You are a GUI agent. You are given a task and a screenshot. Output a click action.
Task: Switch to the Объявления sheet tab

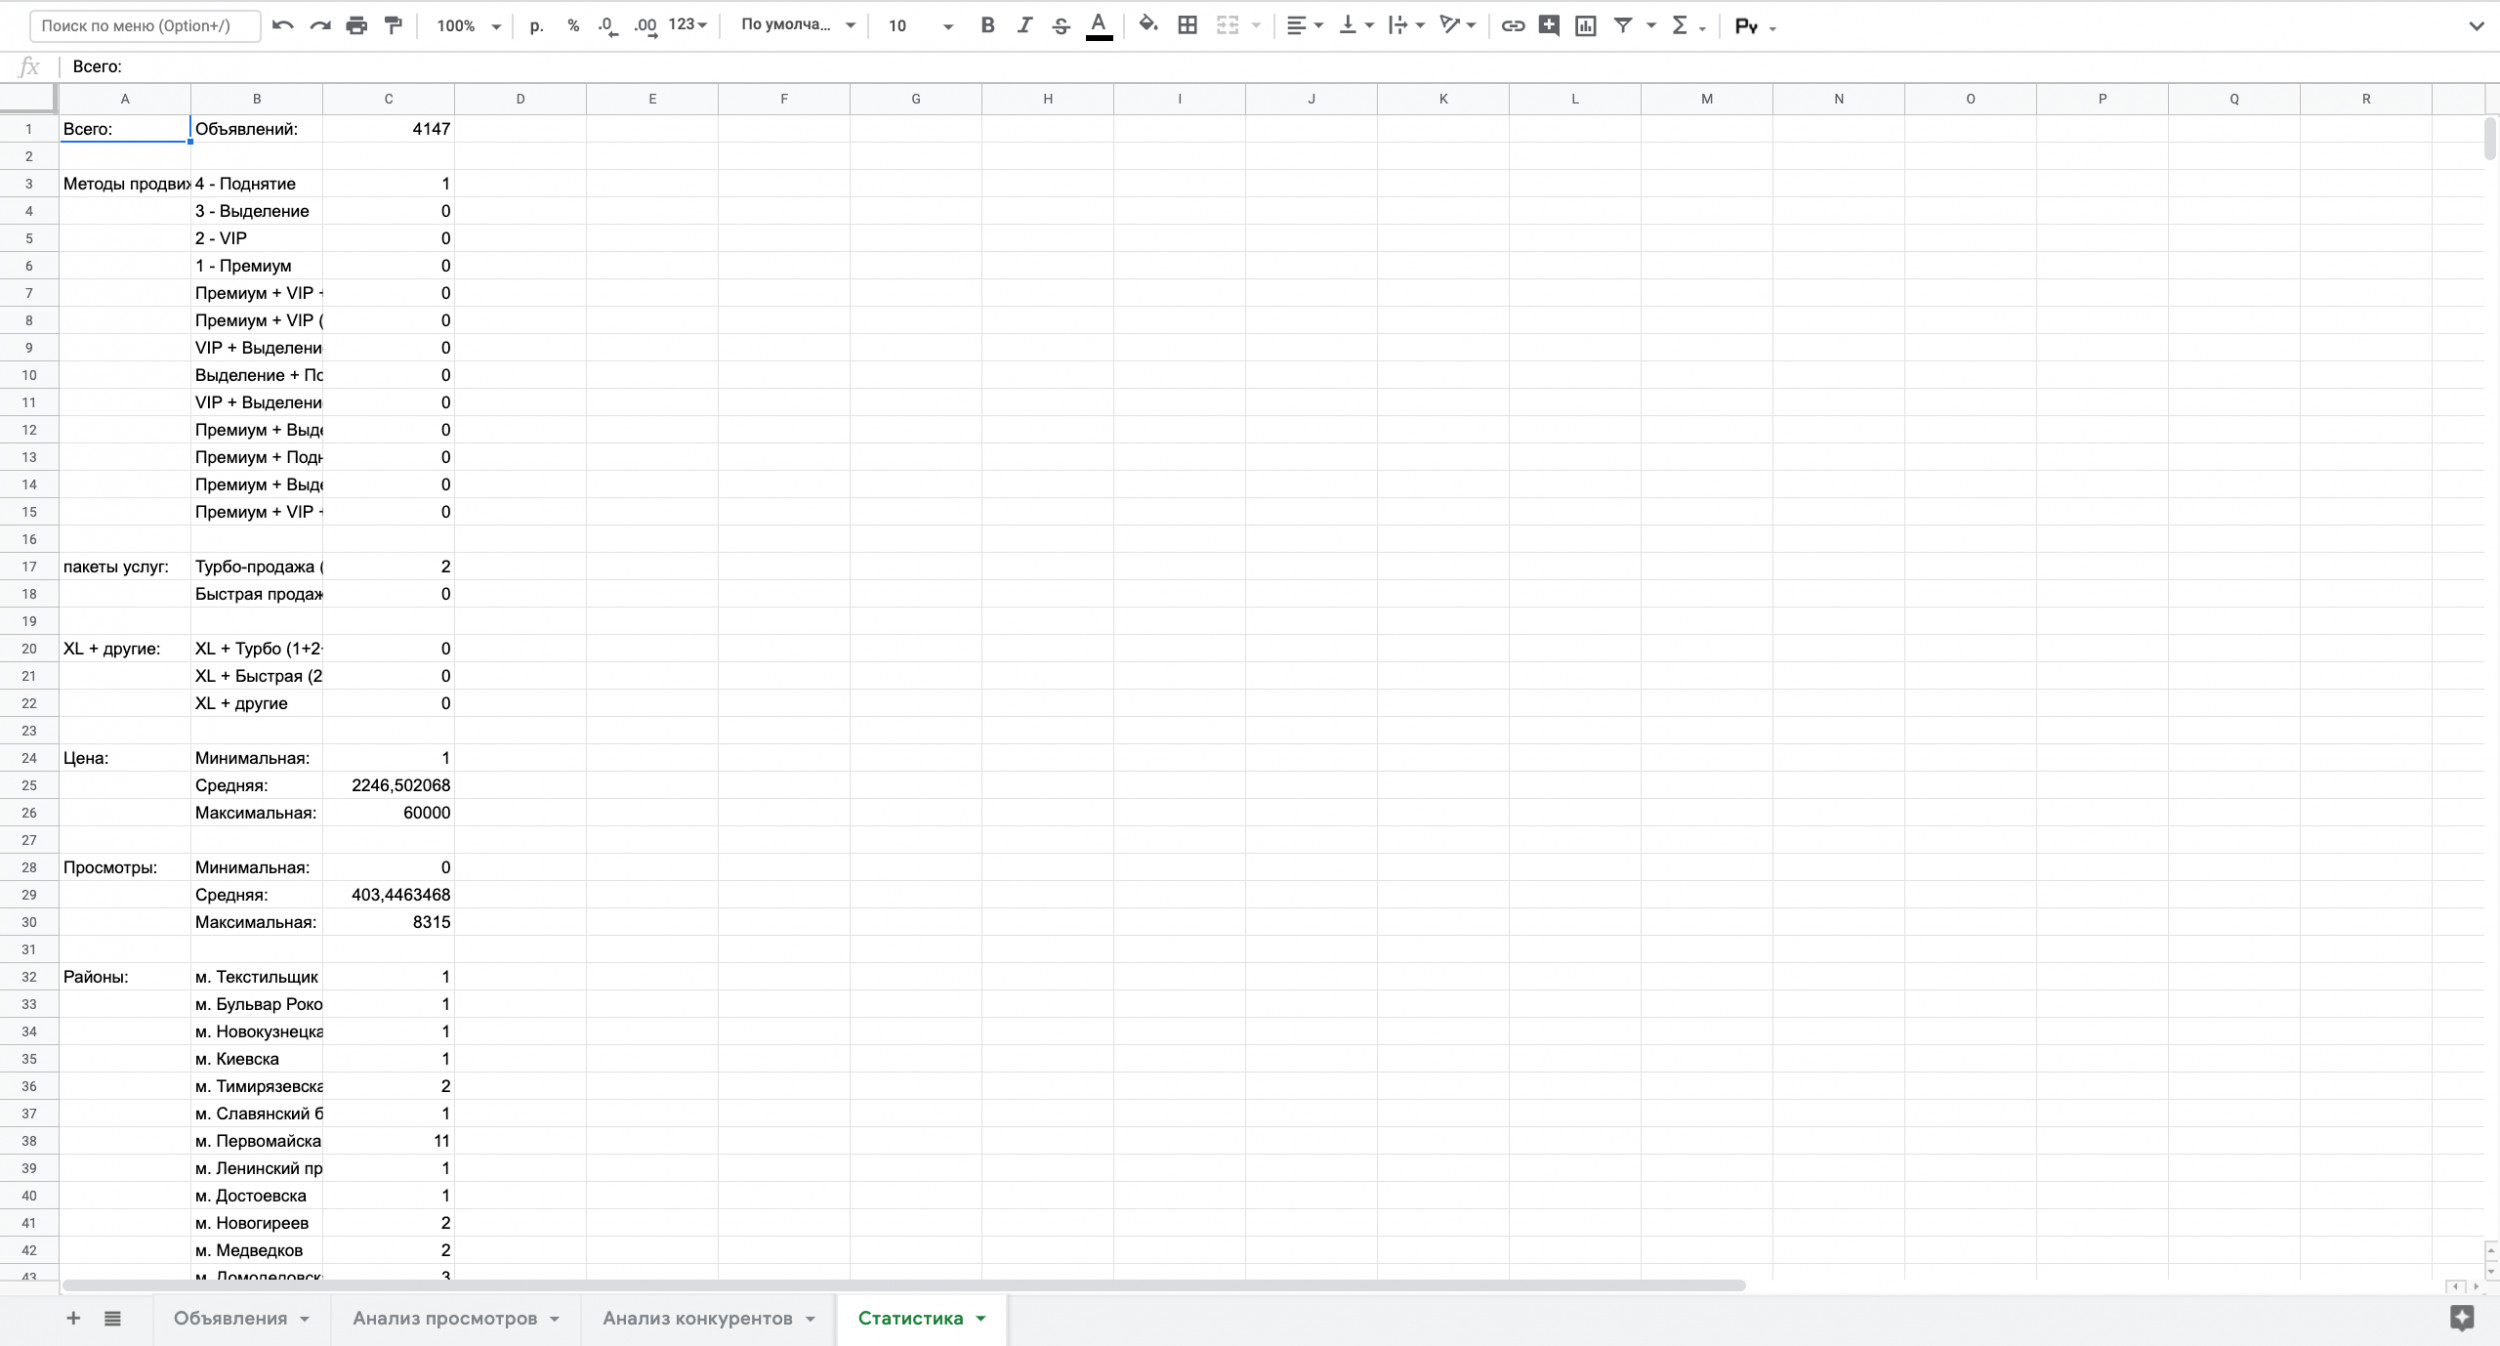pyautogui.click(x=230, y=1318)
